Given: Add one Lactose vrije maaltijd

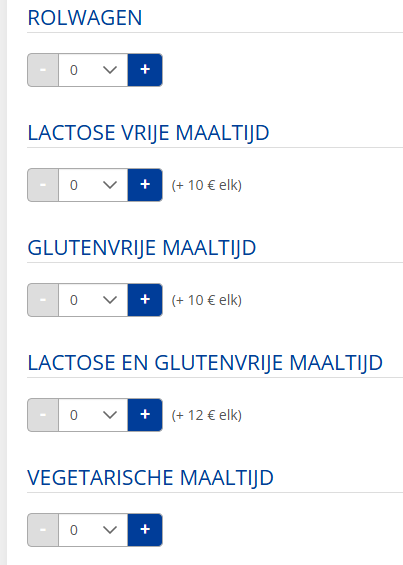Looking at the screenshot, I should 145,185.
